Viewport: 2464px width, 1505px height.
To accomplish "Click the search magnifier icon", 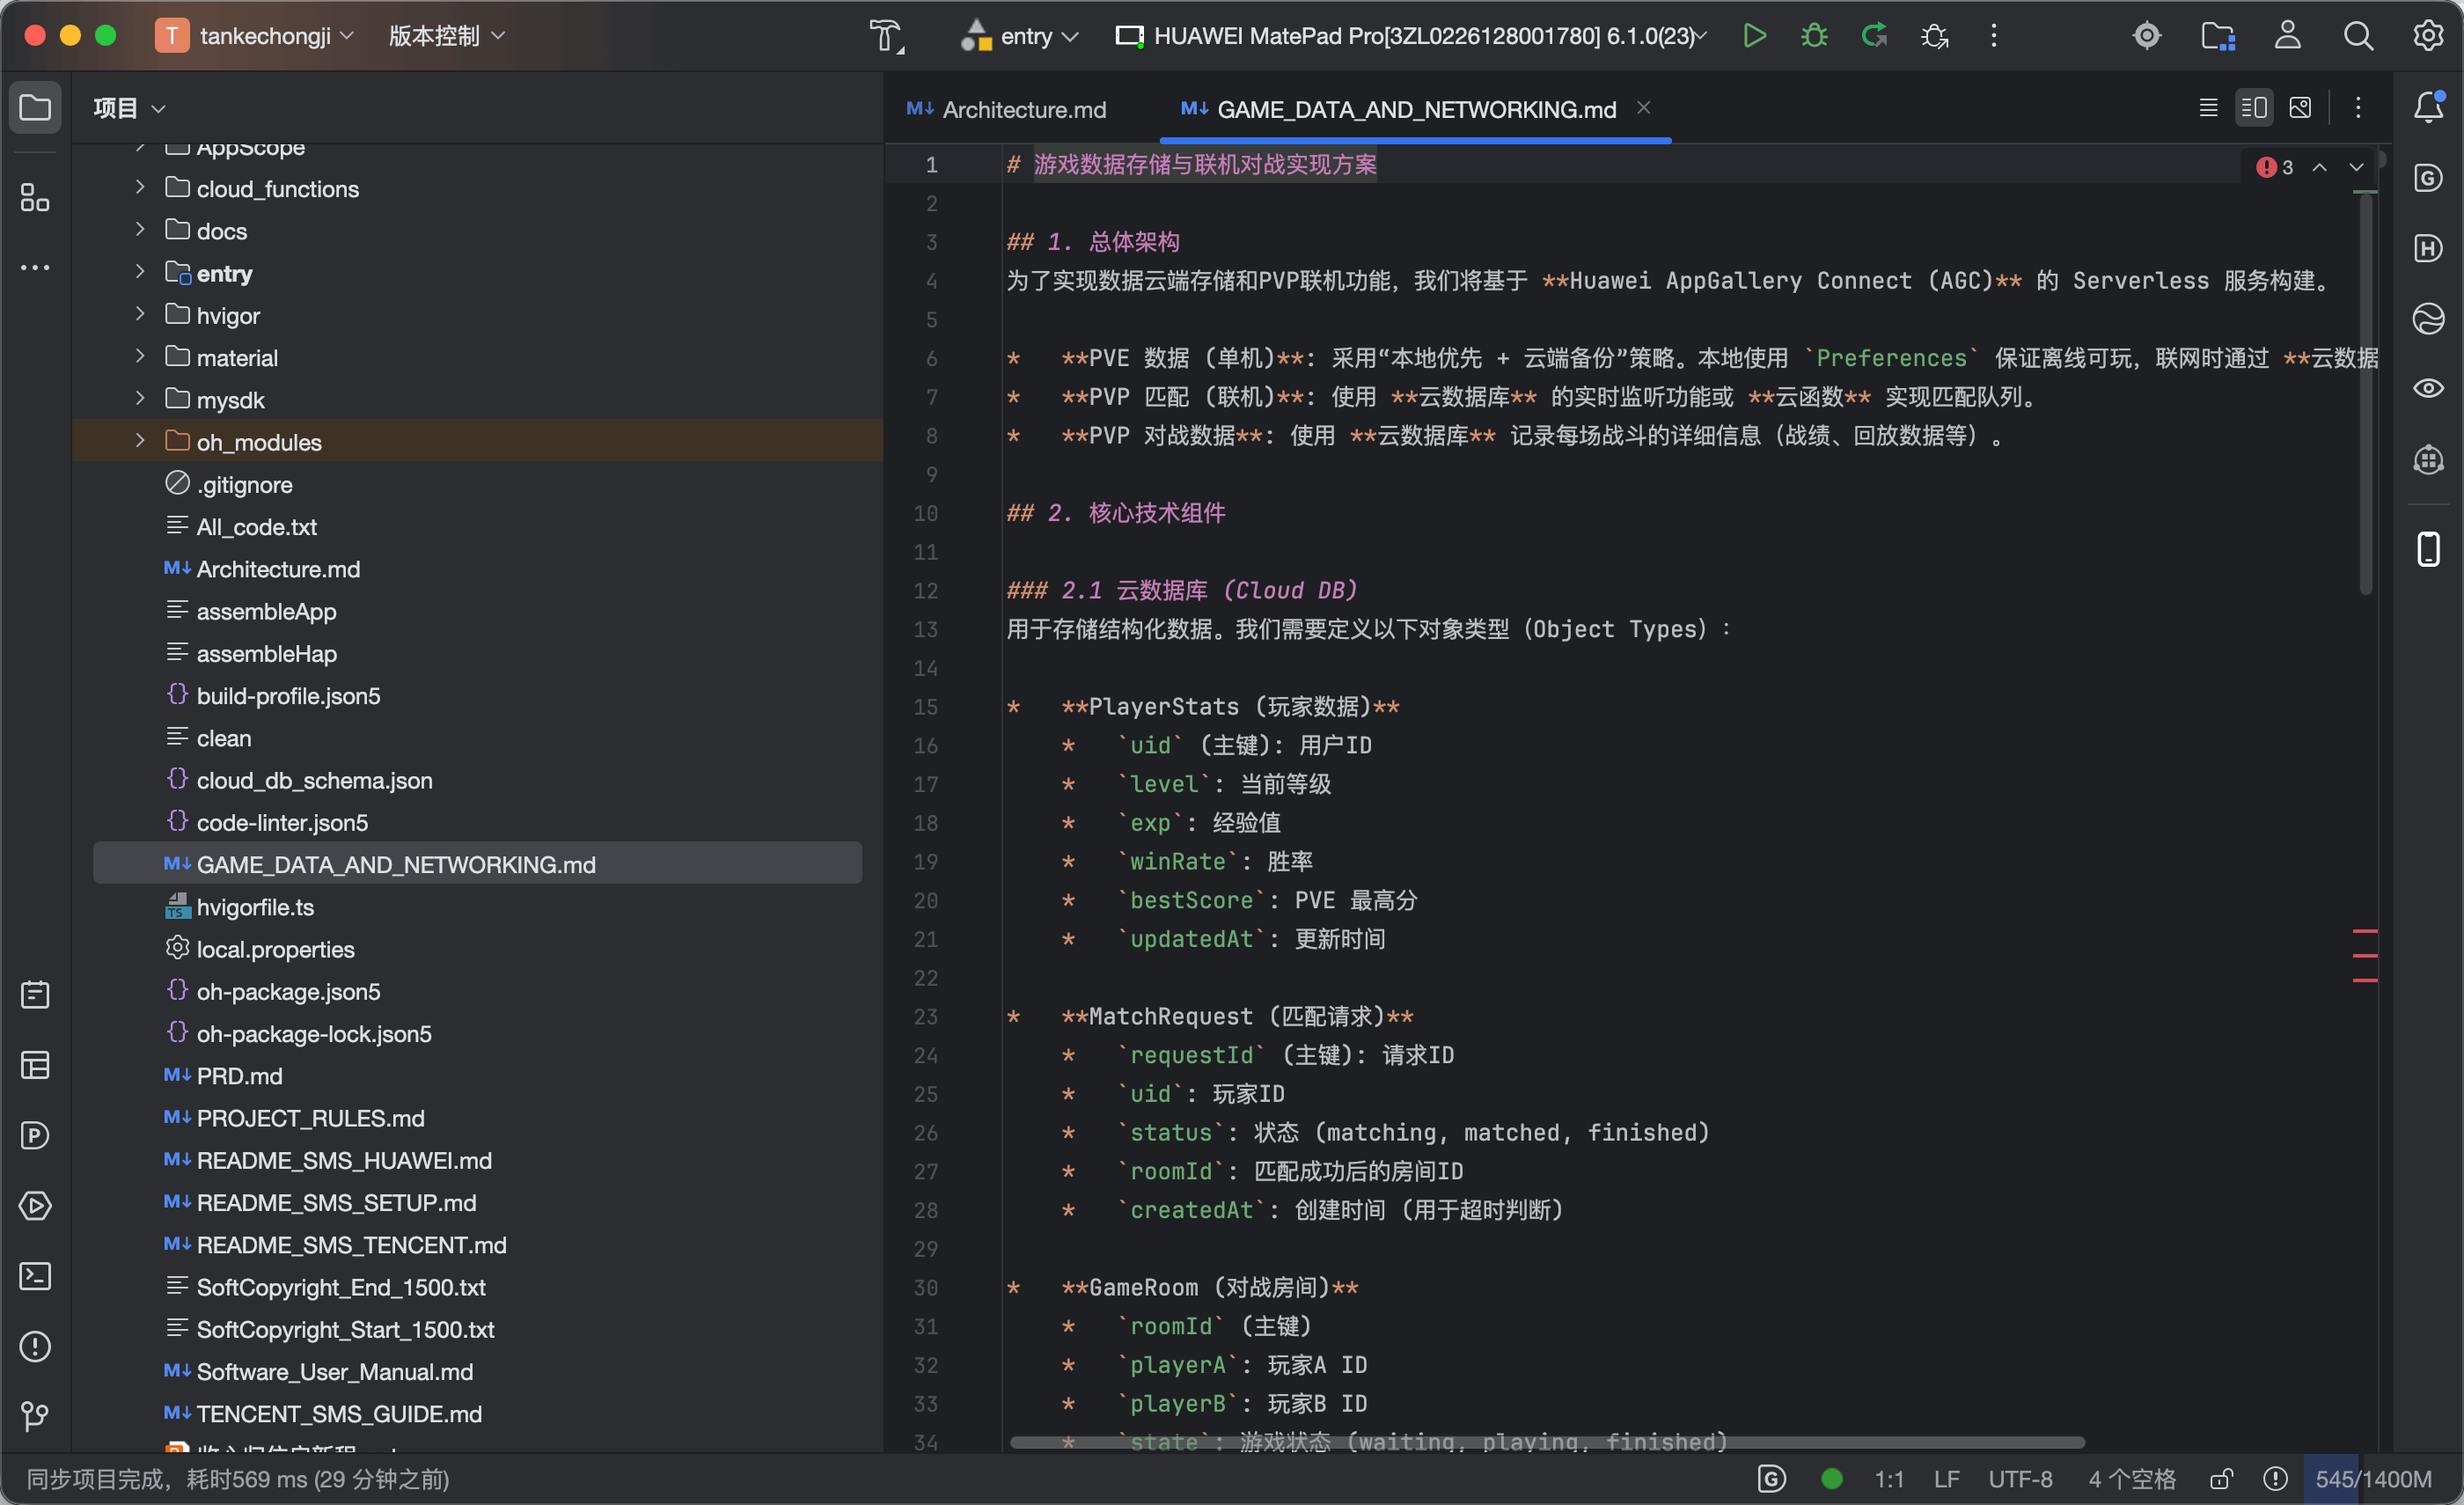I will pyautogui.click(x=2359, y=36).
